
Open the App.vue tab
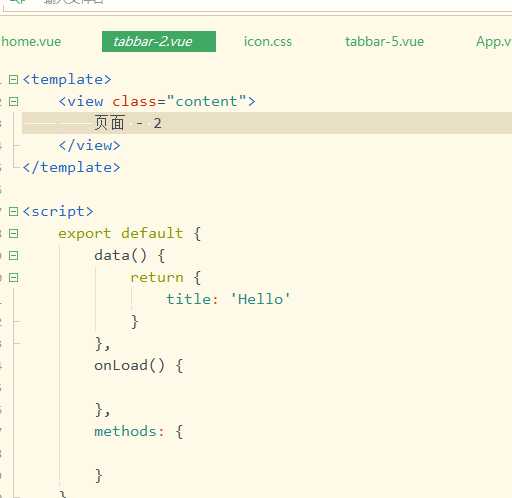(x=494, y=42)
